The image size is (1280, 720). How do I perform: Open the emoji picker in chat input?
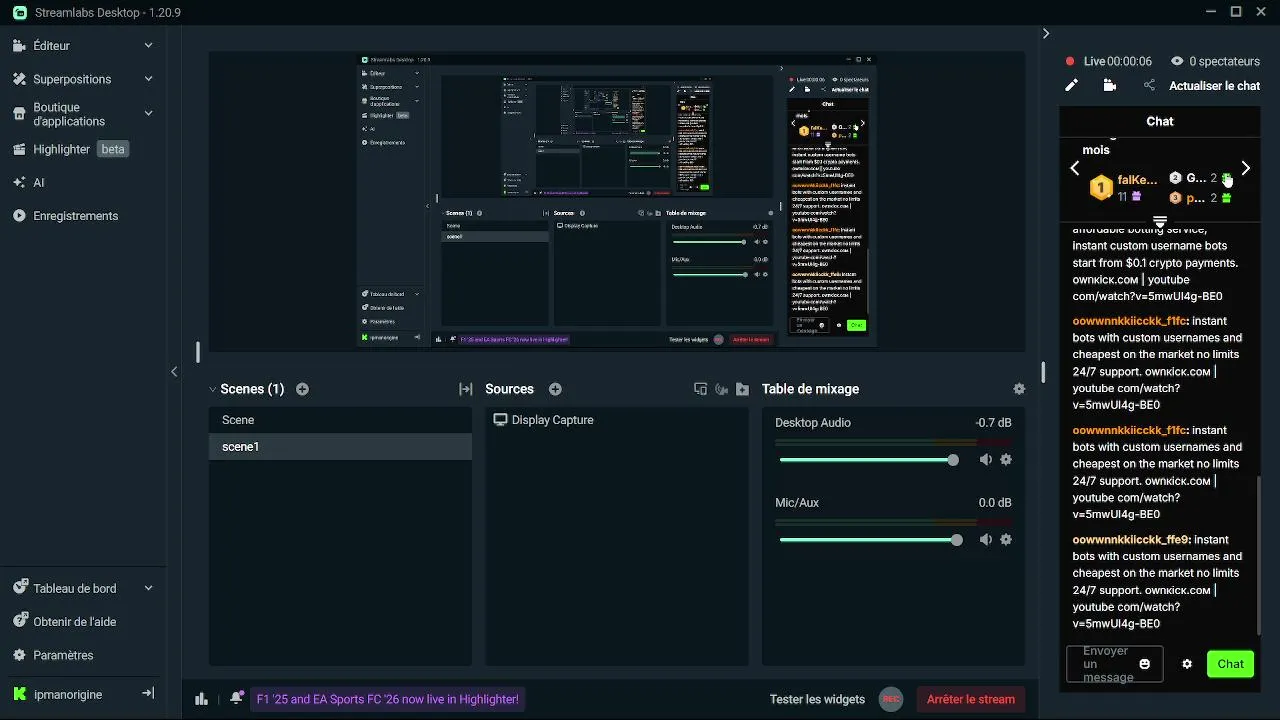1145,664
